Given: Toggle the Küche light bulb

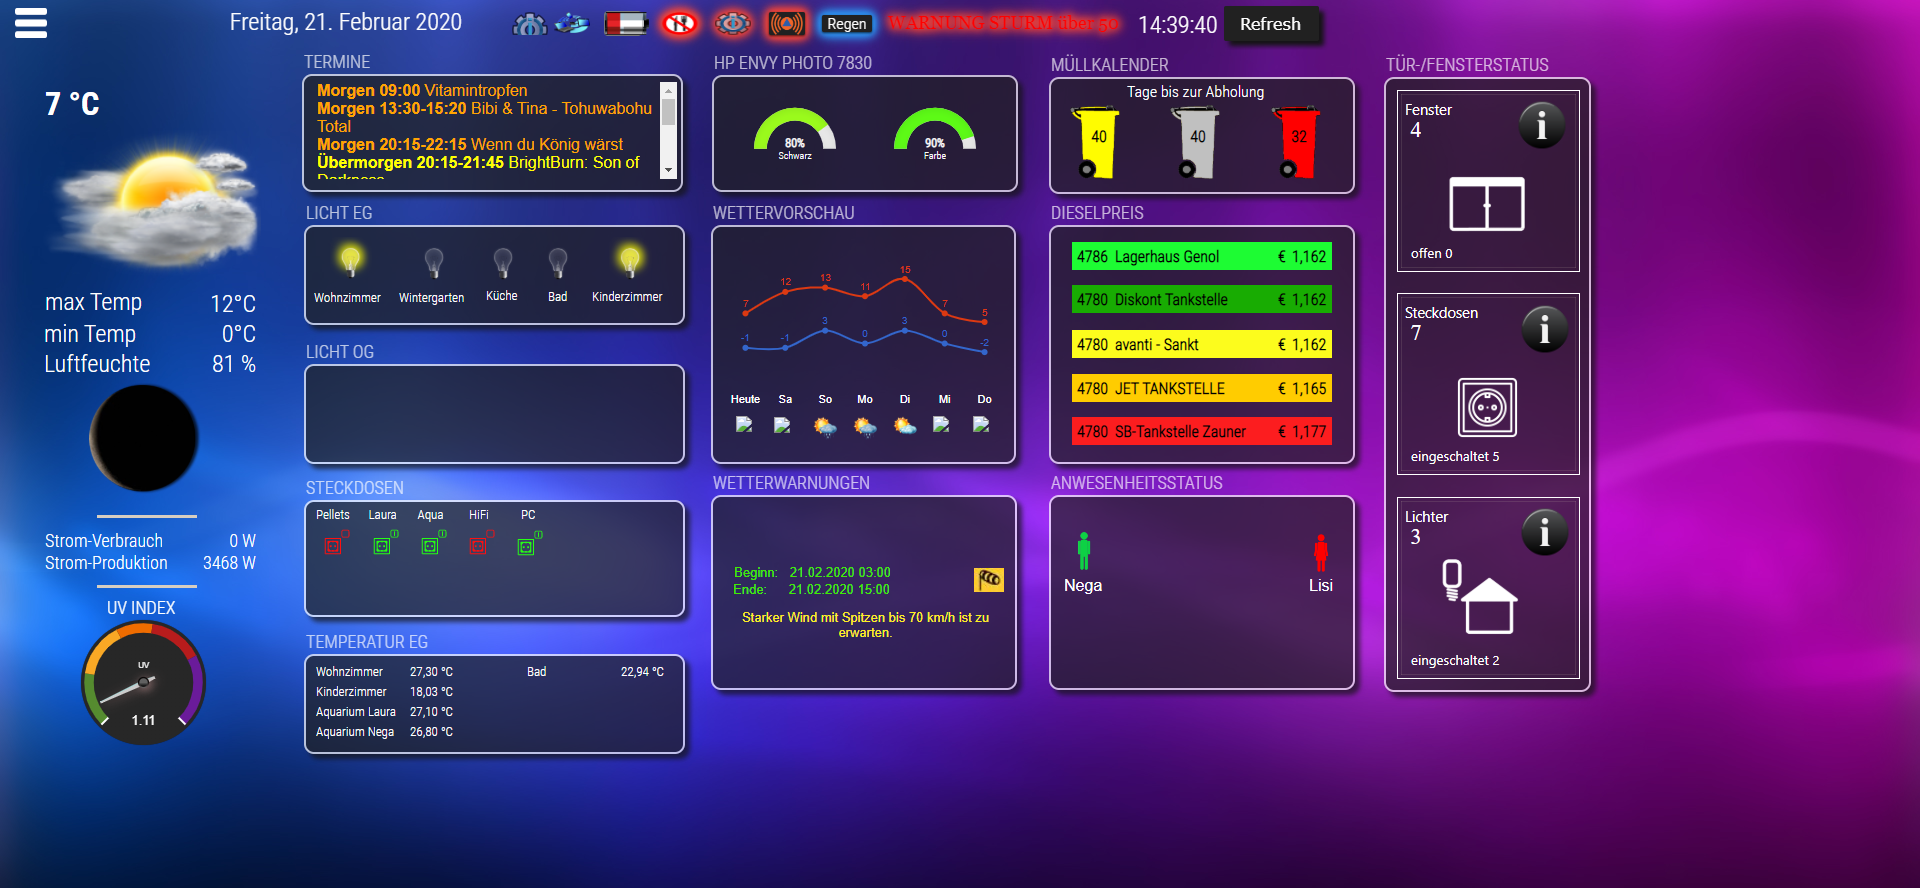Looking at the screenshot, I should click(x=502, y=263).
